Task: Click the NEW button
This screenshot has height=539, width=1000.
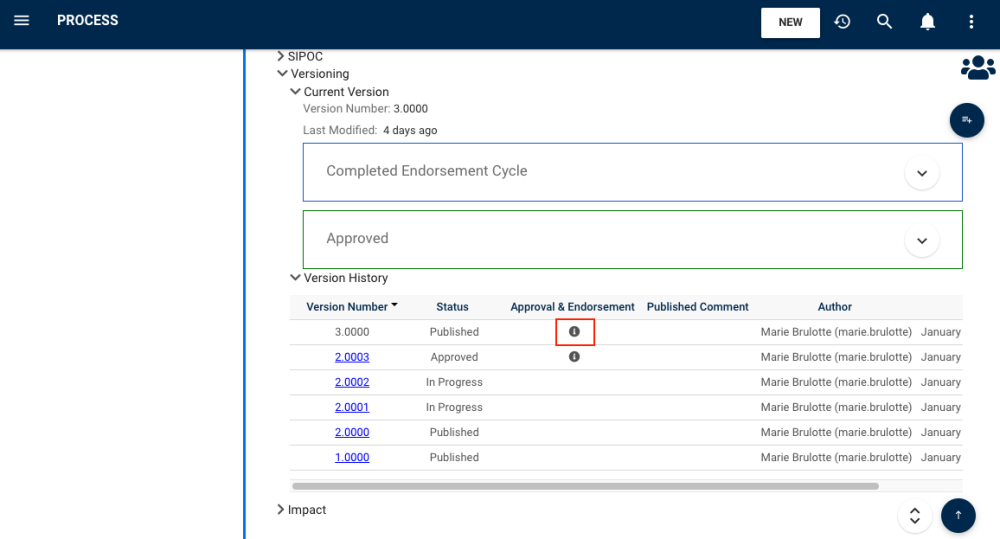Action: pos(790,22)
